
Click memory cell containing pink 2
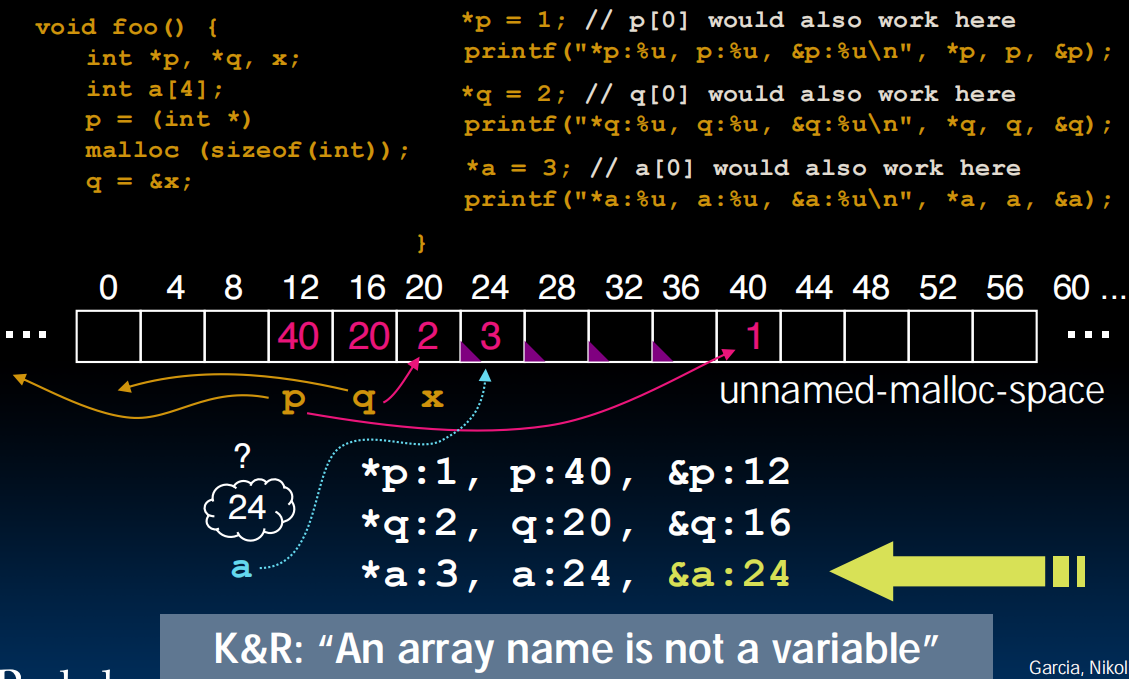428,336
